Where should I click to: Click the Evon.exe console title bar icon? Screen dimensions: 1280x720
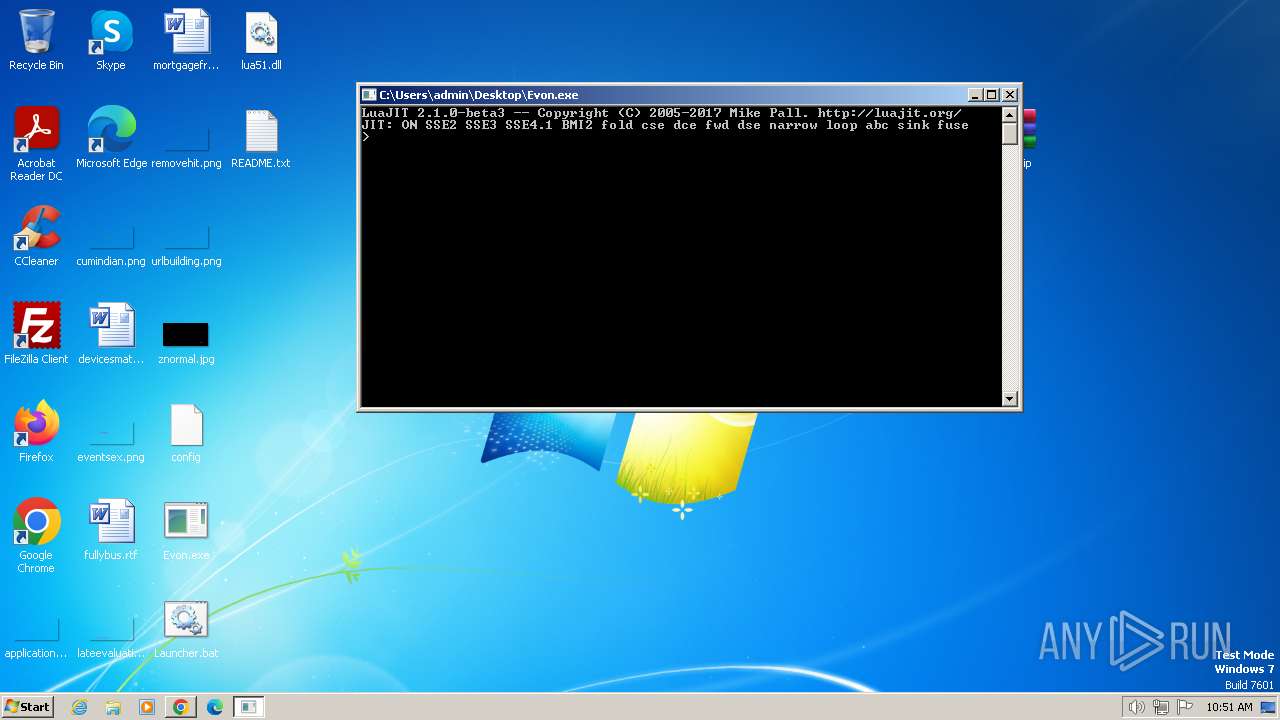point(369,95)
